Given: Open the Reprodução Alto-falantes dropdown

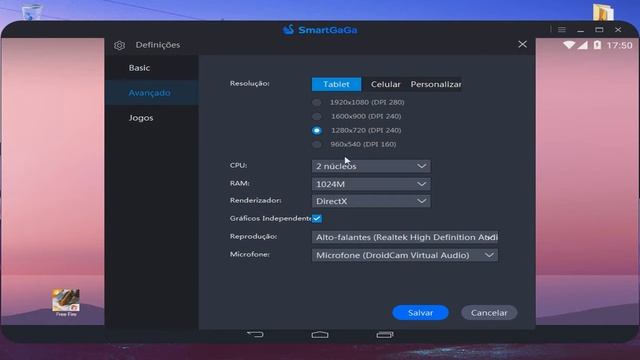Looking at the screenshot, I should click(405, 237).
